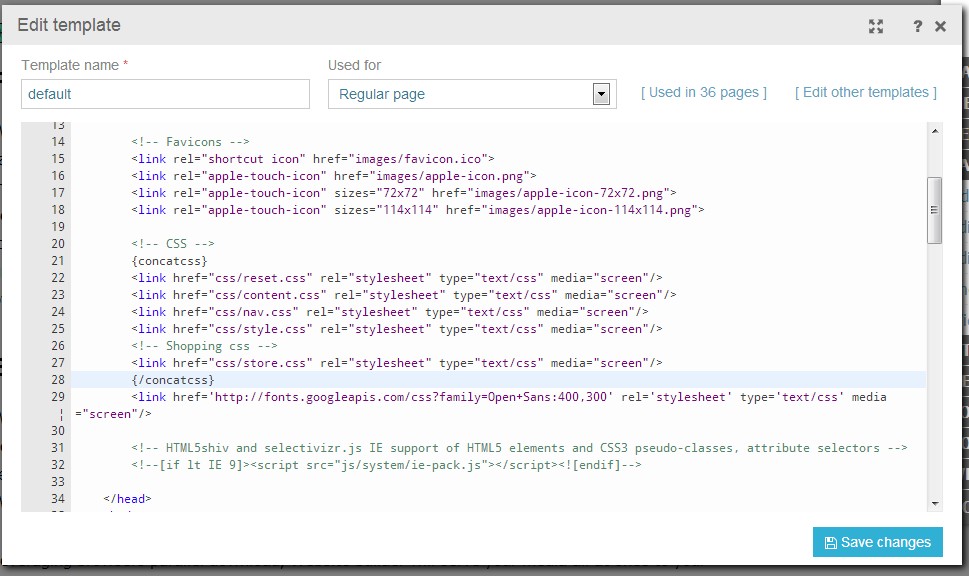Click the code editor scroll down arrow

pos(935,504)
